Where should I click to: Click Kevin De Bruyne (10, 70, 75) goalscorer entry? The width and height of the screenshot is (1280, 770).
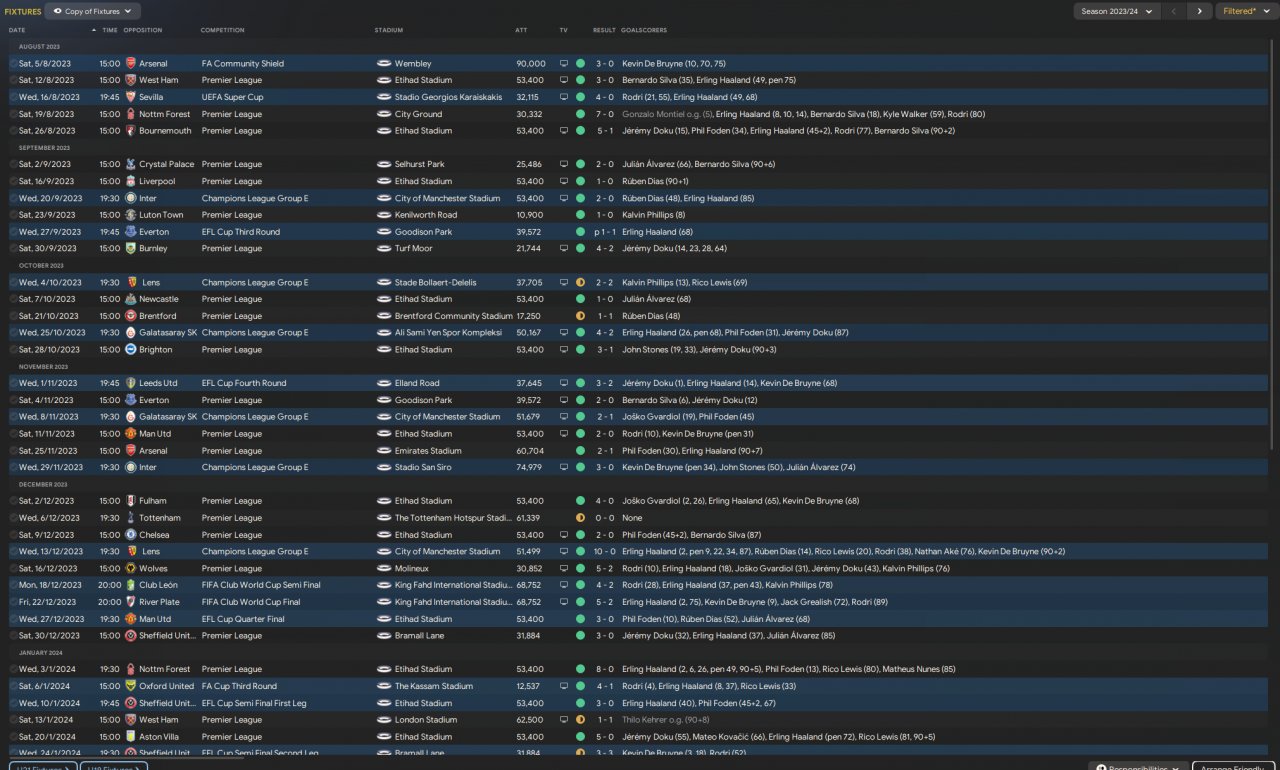(674, 64)
